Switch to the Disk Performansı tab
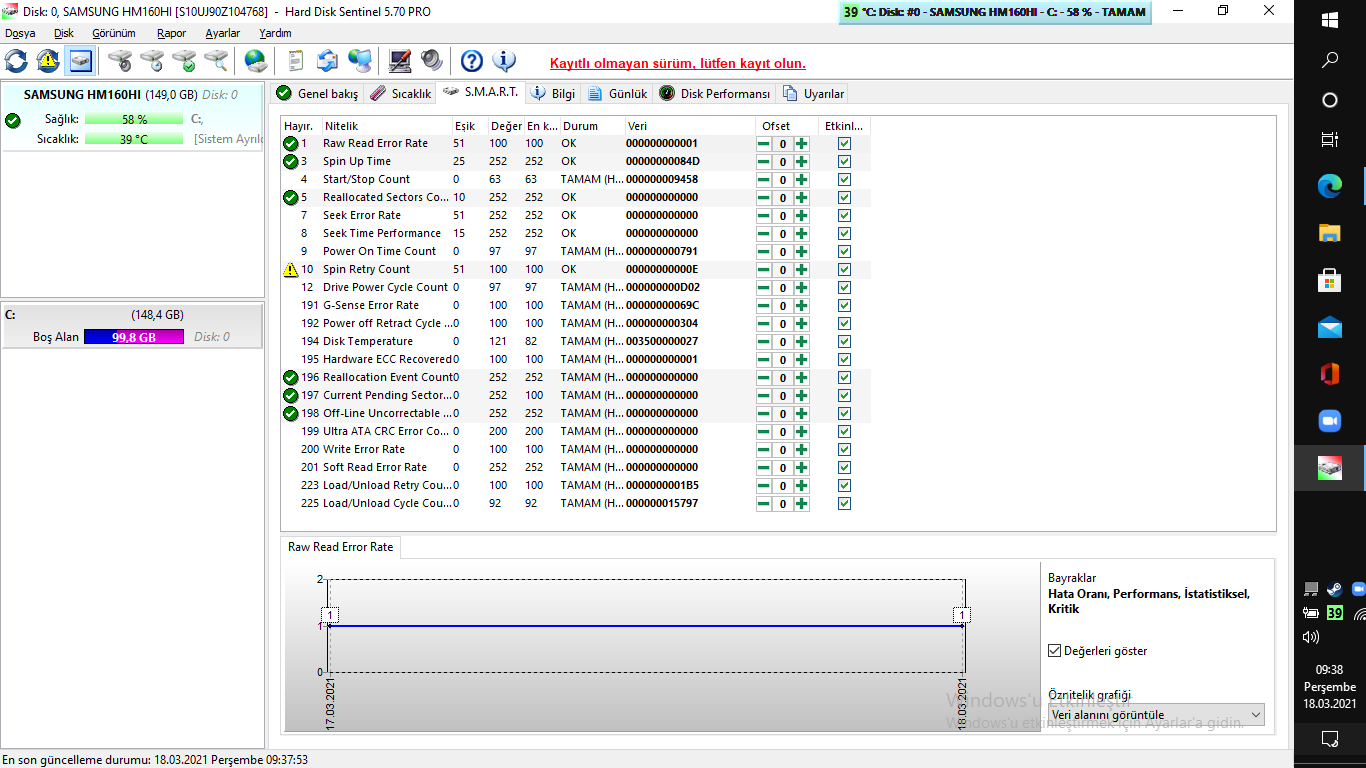 point(715,94)
